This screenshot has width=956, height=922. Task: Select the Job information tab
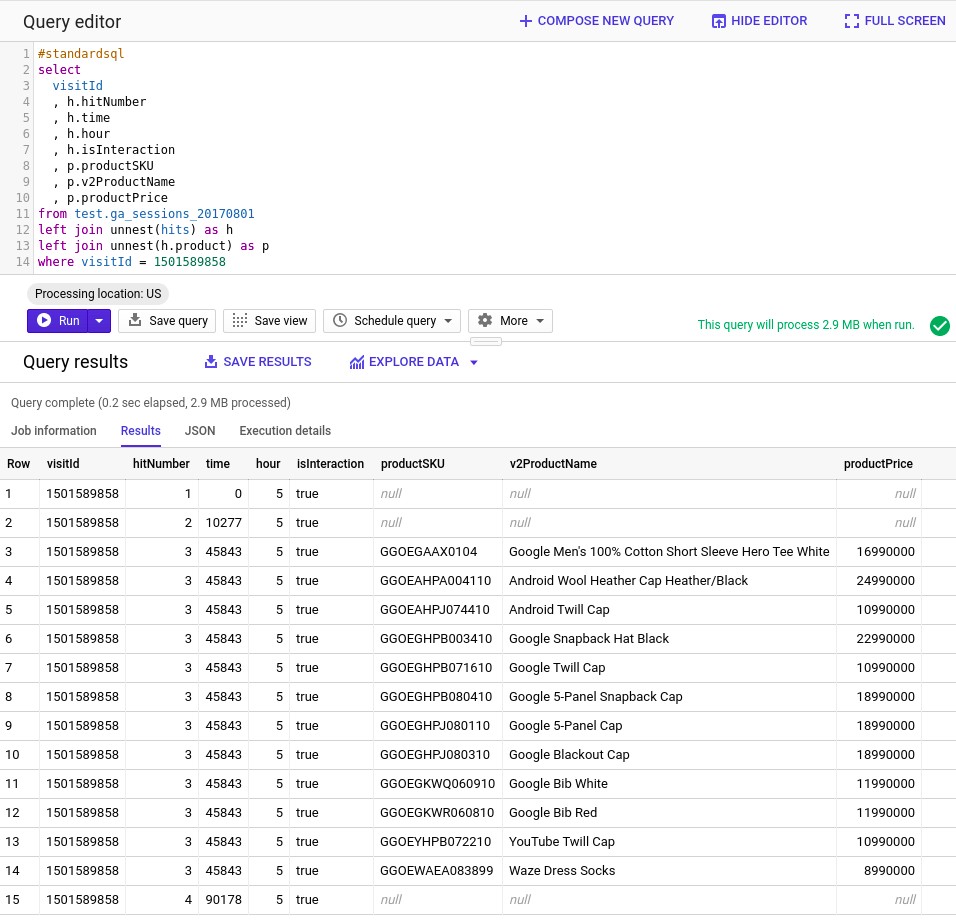click(x=53, y=431)
